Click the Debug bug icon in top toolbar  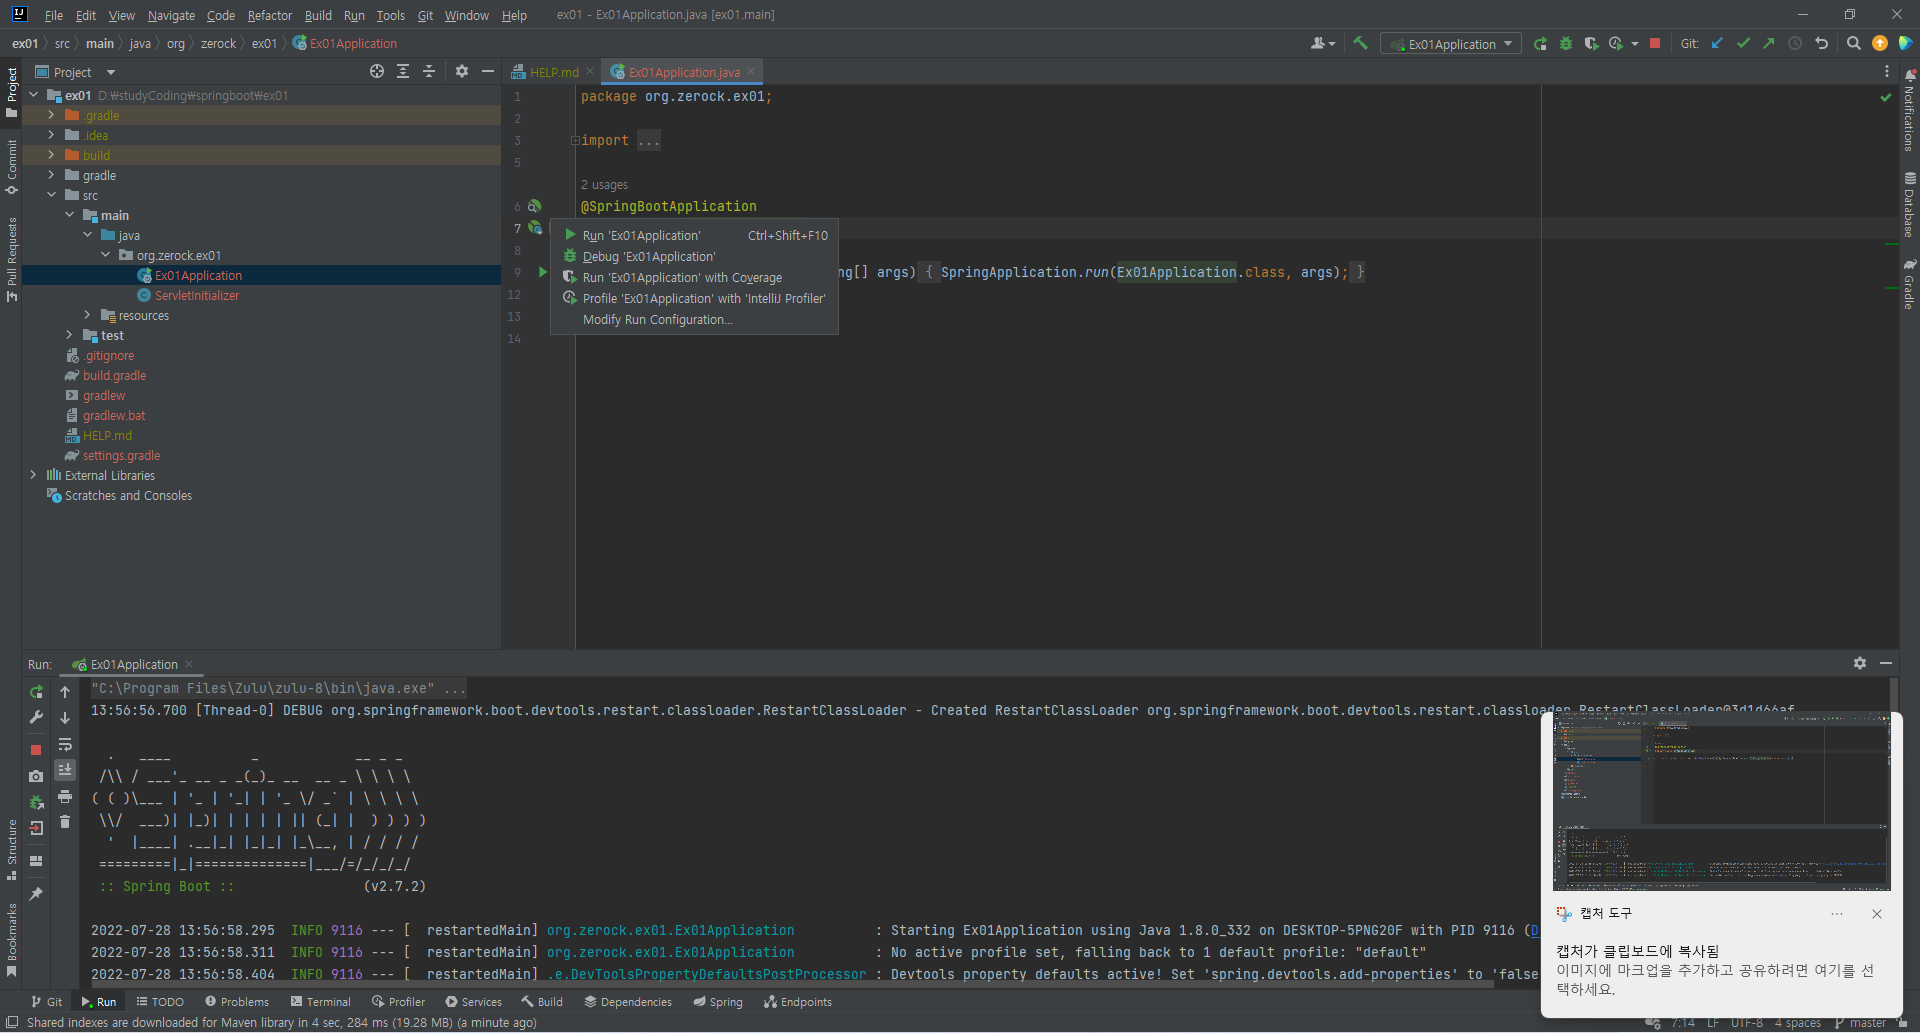pyautogui.click(x=1566, y=43)
